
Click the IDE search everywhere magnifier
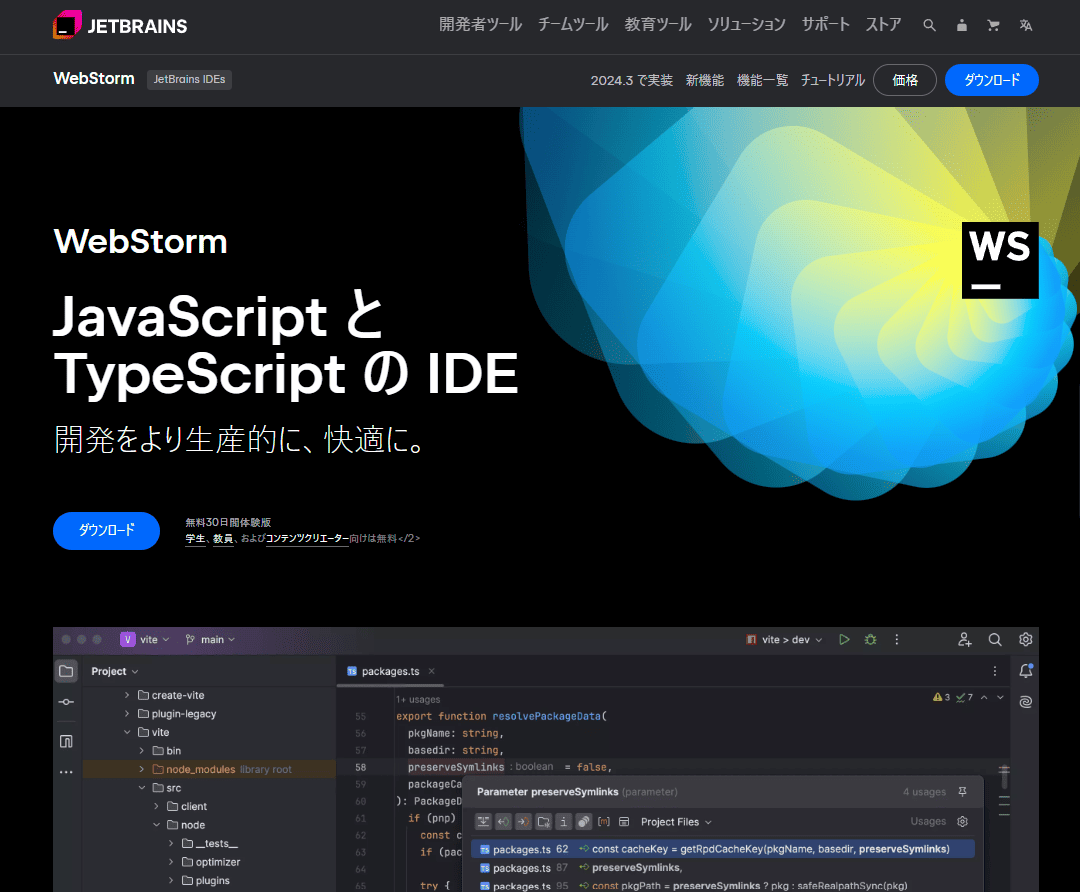995,639
